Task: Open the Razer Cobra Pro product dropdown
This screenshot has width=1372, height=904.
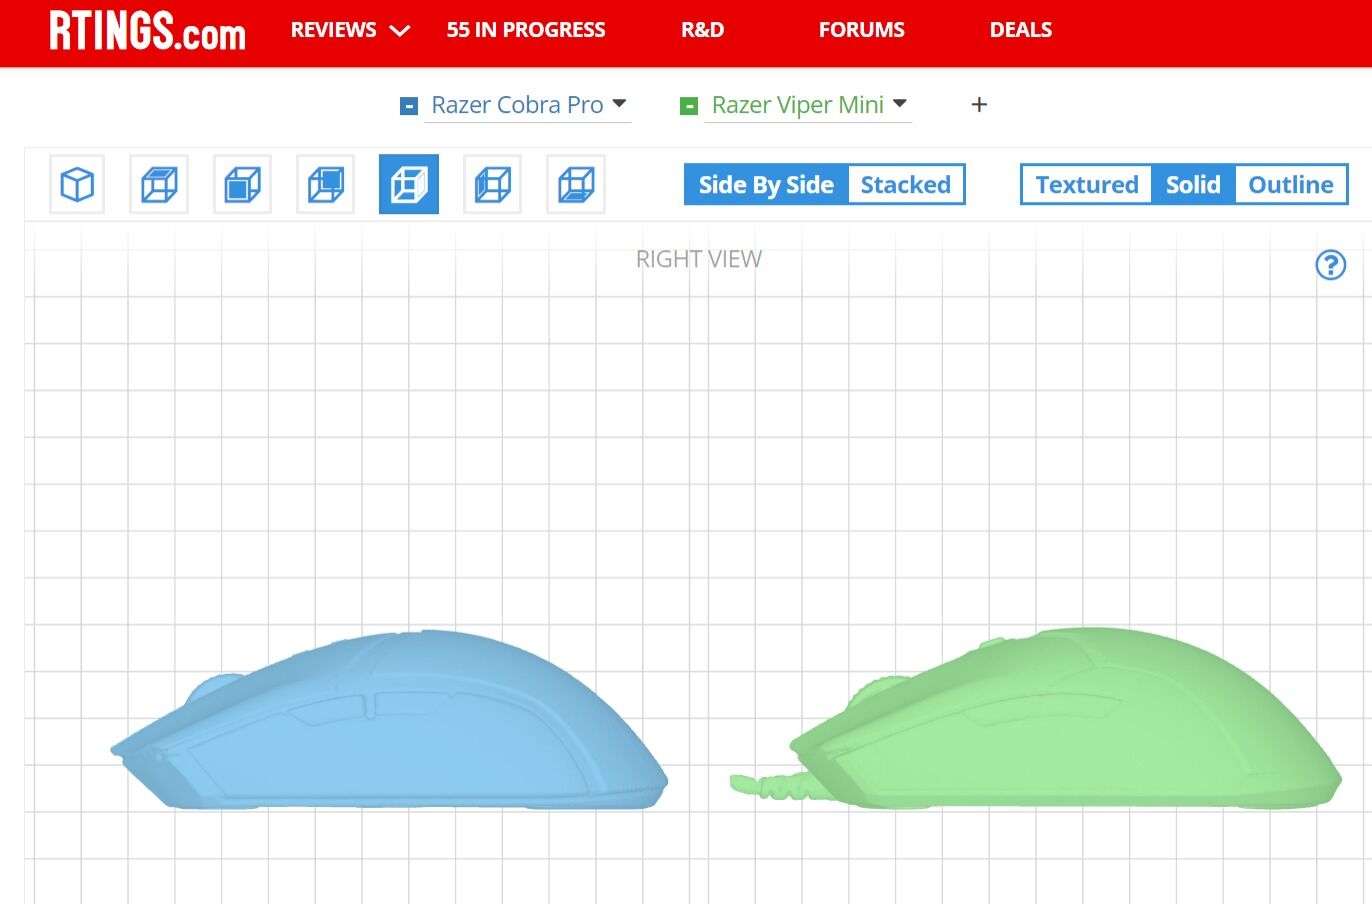Action: [528, 105]
